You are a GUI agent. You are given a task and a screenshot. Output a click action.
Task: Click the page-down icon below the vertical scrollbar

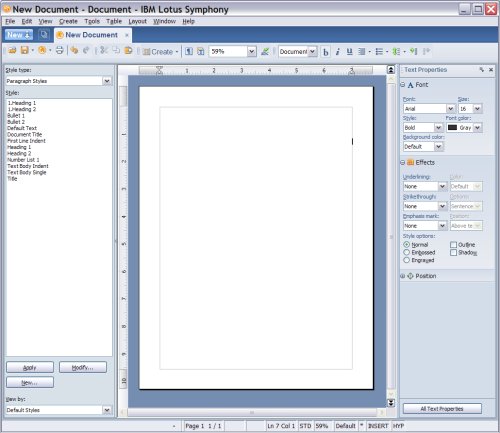(391, 403)
